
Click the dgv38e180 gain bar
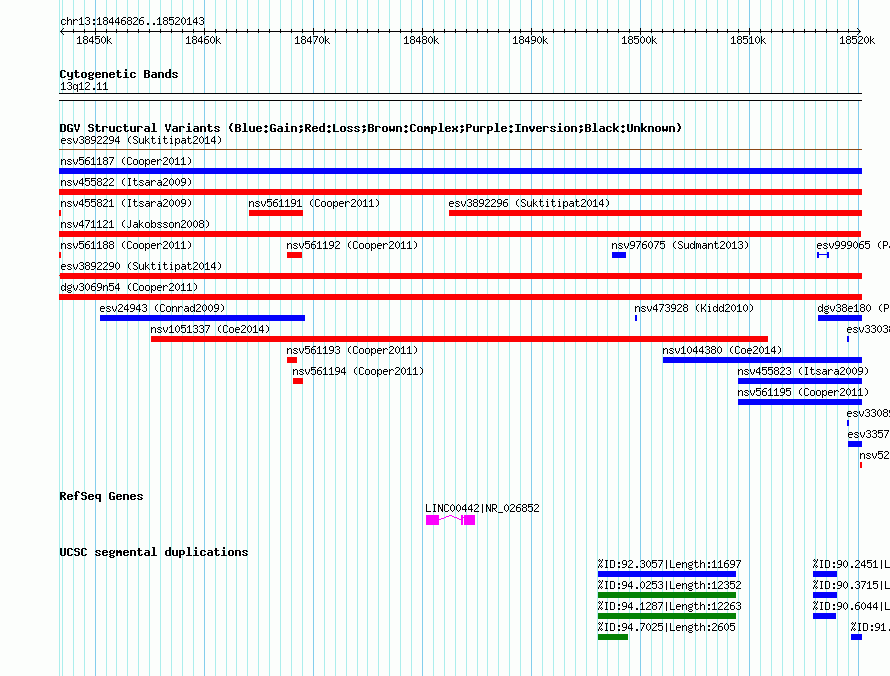839,318
